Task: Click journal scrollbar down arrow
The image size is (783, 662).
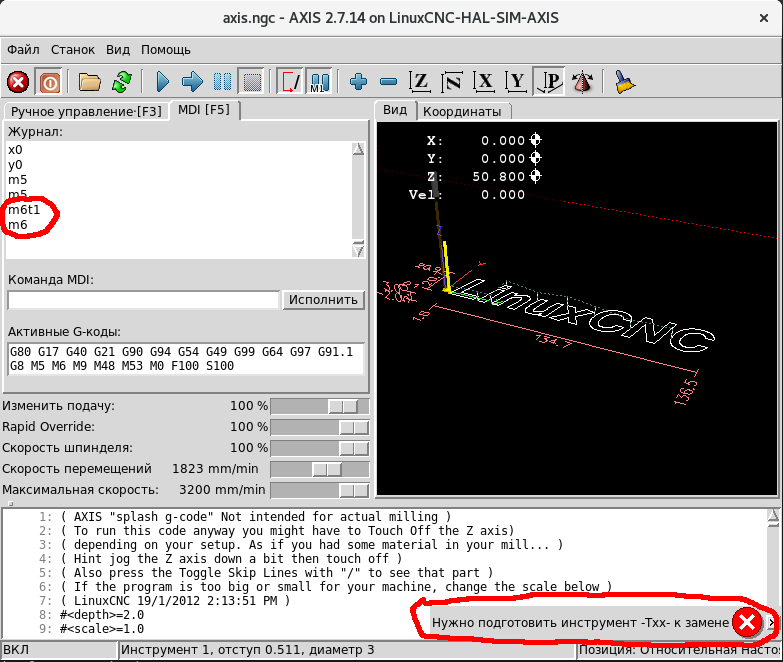Action: tap(358, 250)
